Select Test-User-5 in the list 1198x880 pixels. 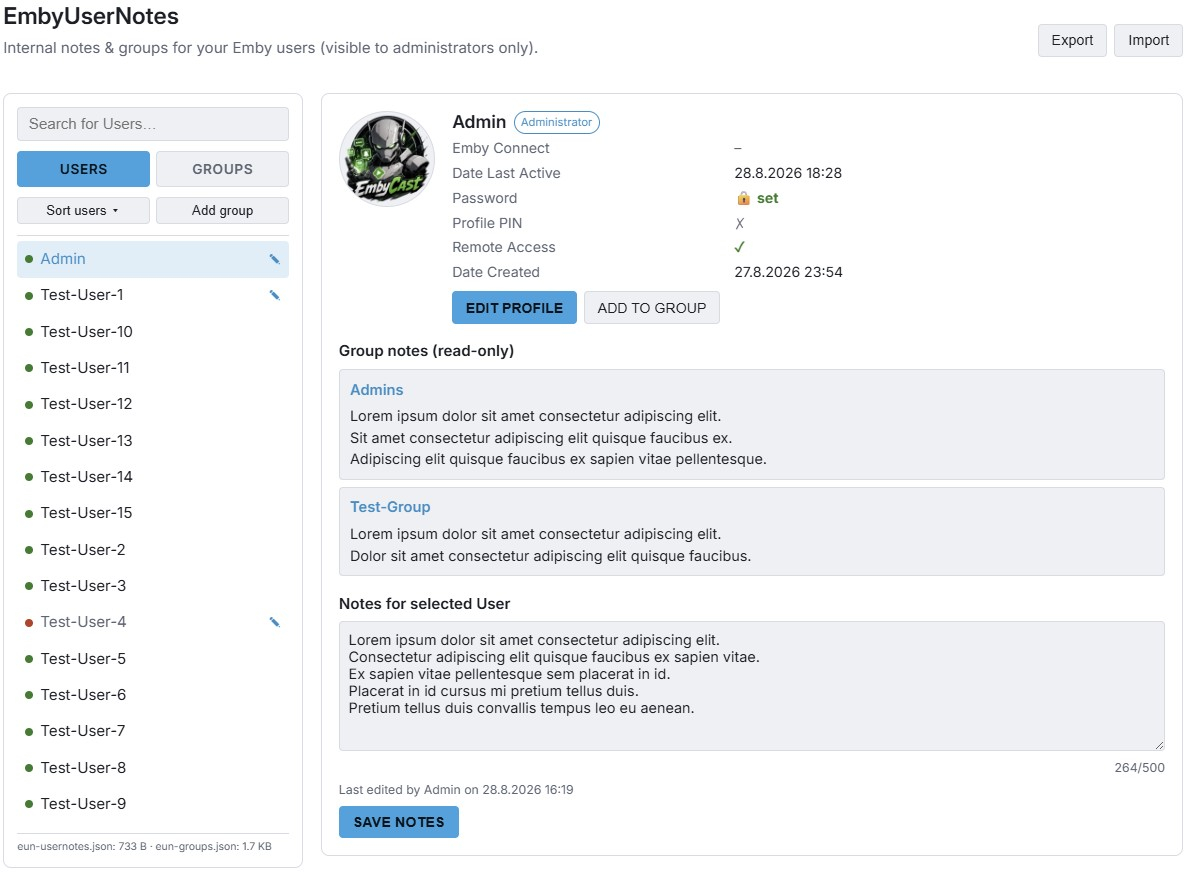[153, 658]
